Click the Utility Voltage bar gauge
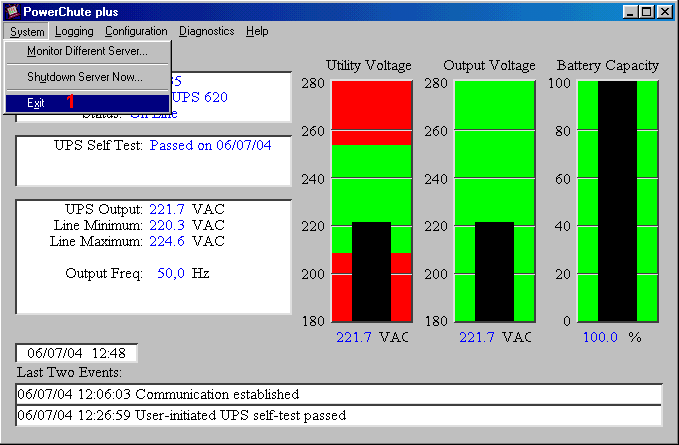The height and width of the screenshot is (445, 679). (372, 201)
